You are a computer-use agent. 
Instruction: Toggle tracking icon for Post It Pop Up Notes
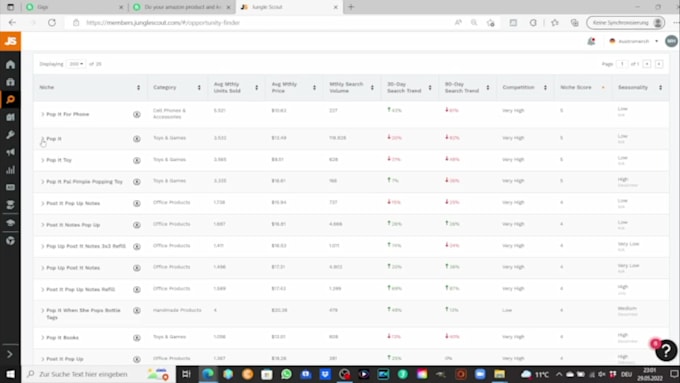click(137, 203)
